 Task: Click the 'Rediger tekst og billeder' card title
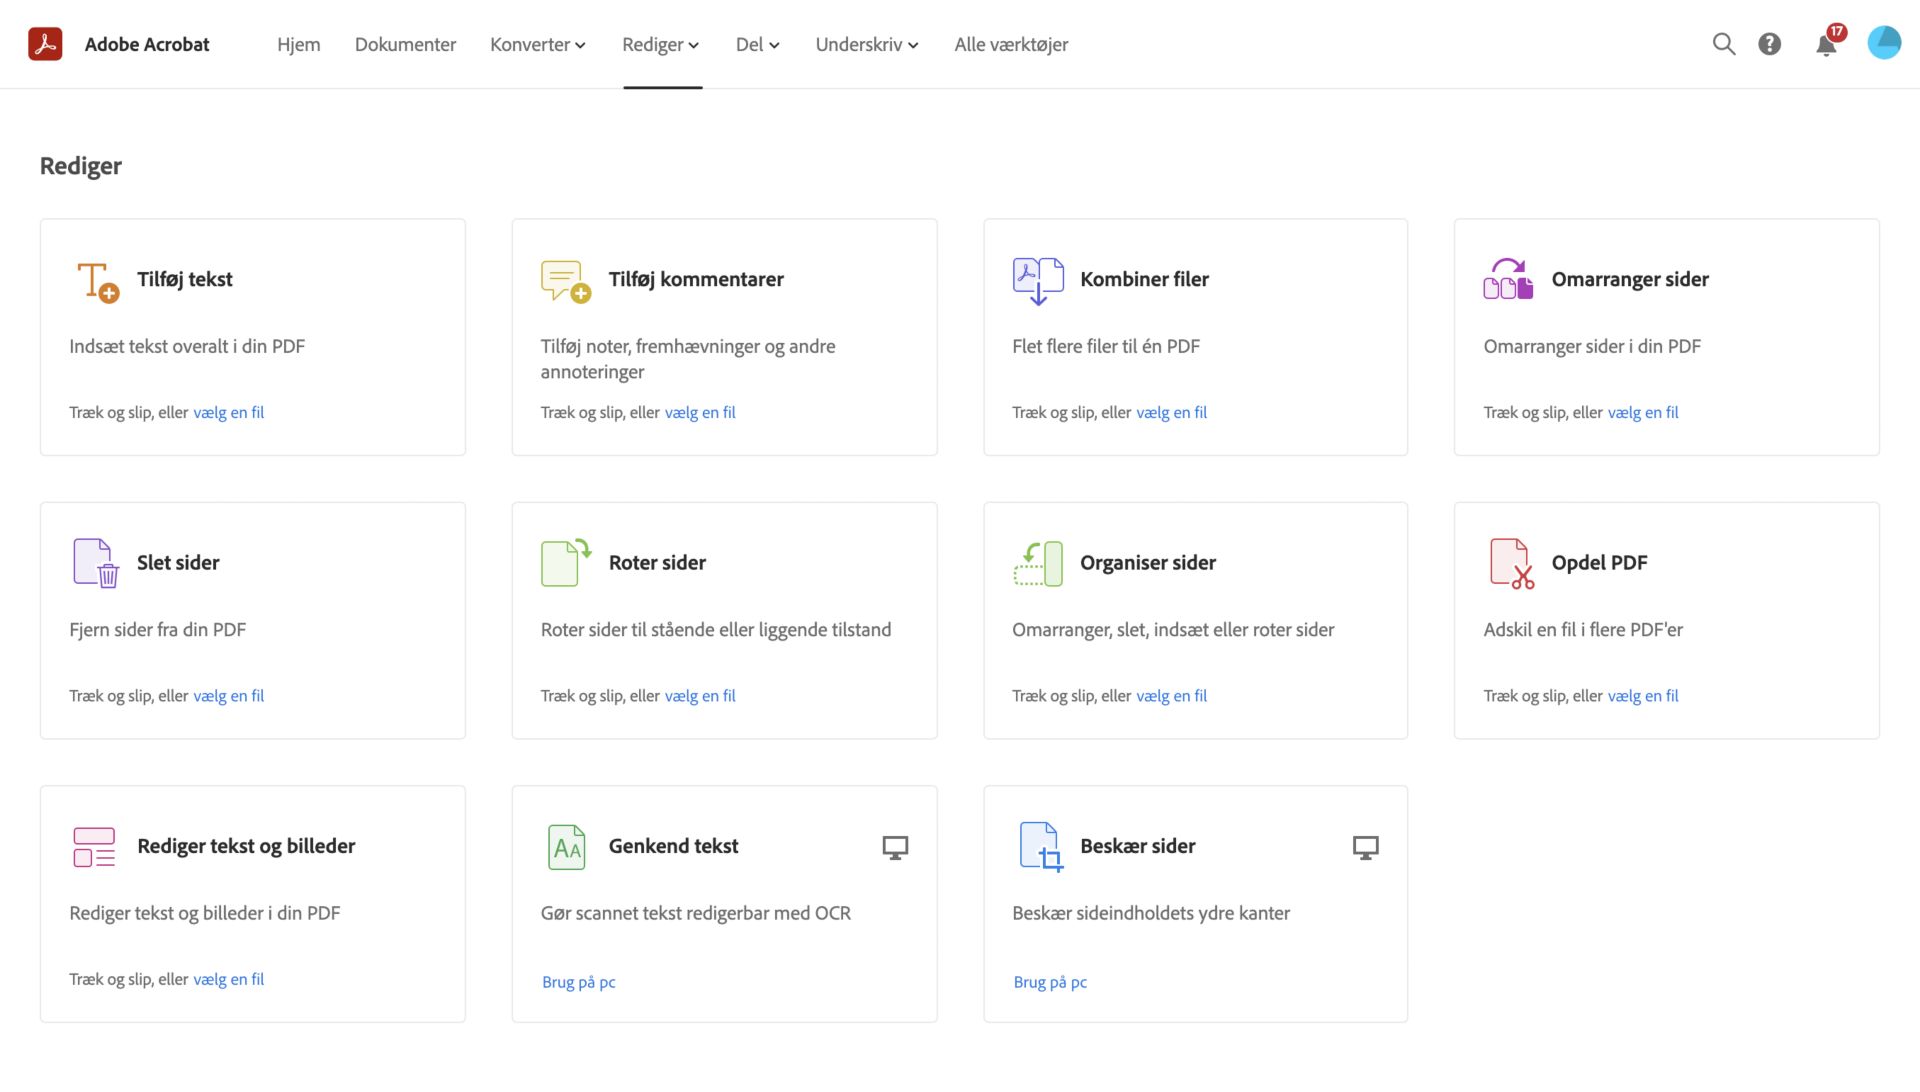click(x=246, y=846)
